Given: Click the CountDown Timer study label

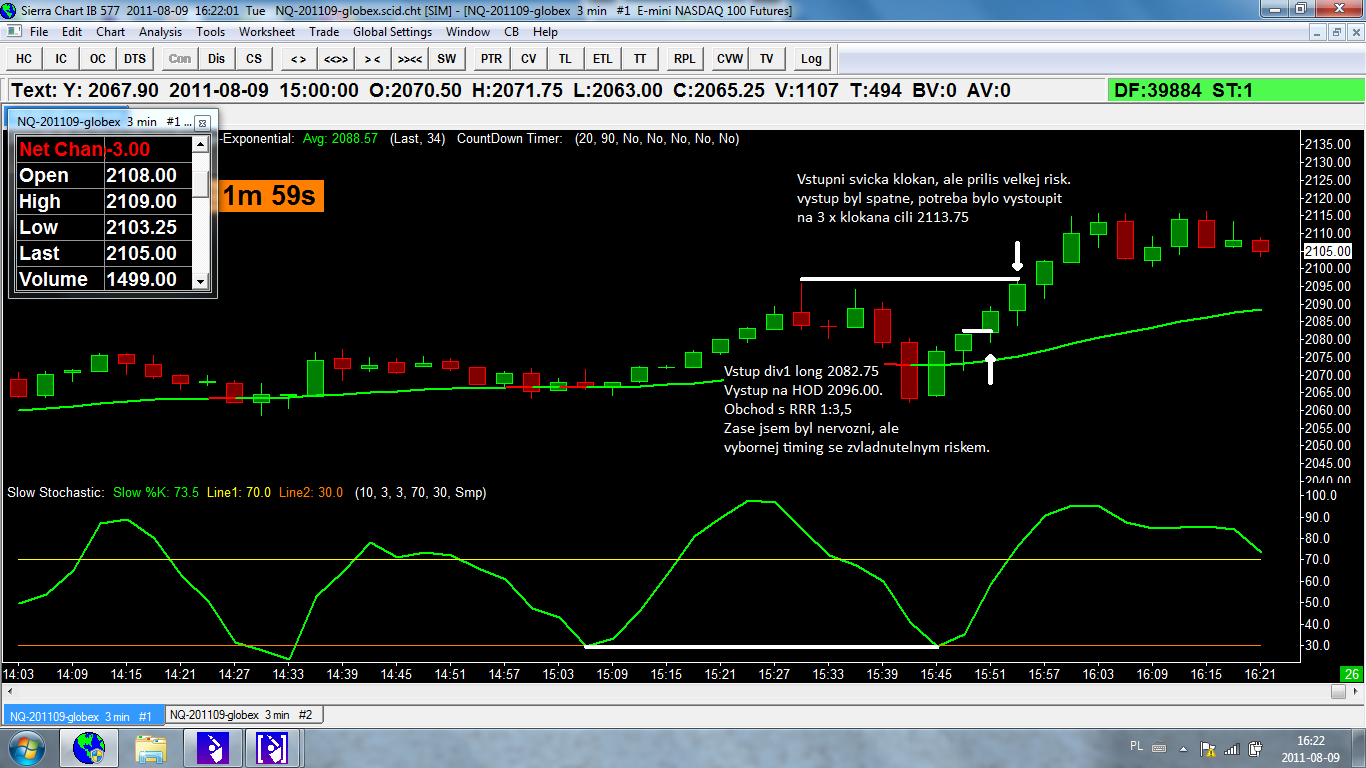Looking at the screenshot, I should [510, 139].
